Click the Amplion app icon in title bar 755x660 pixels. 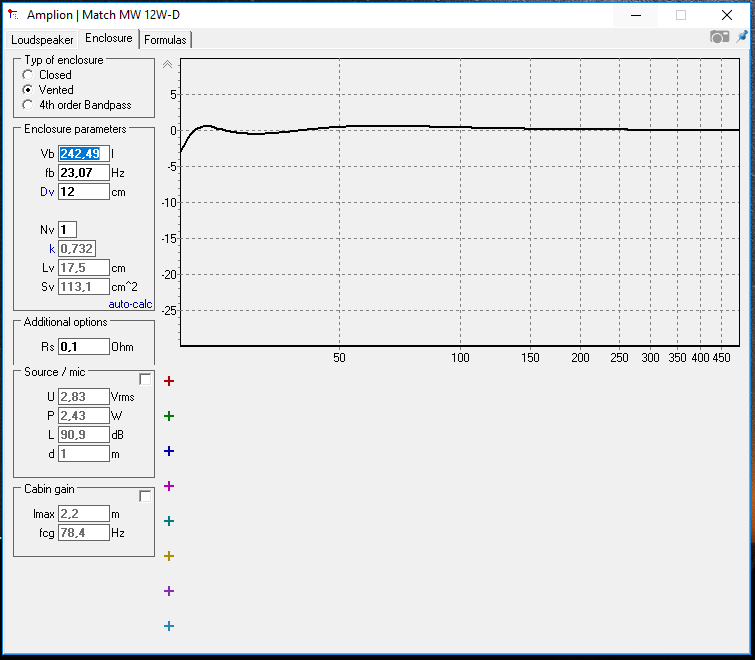13,15
